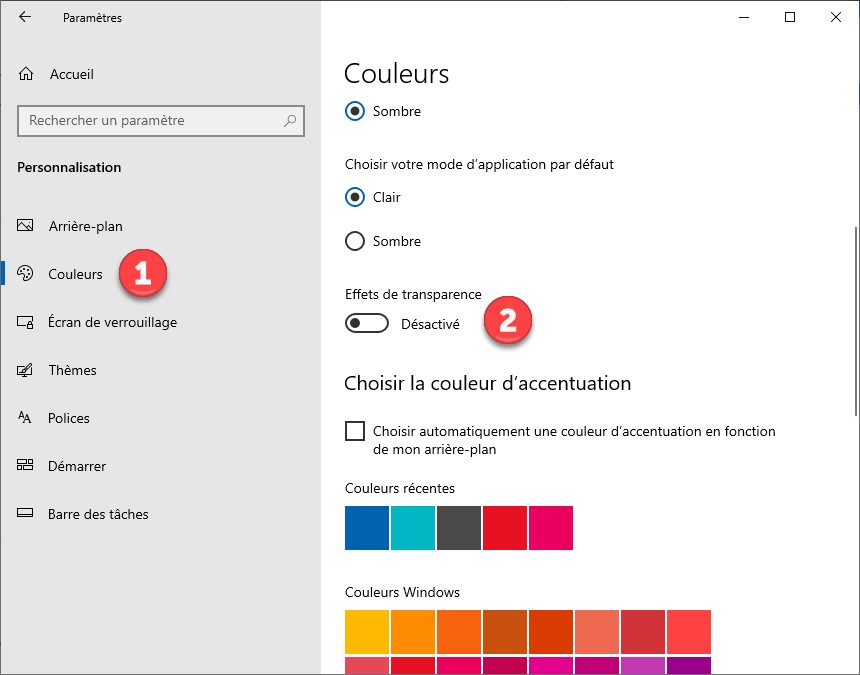860x675 pixels.
Task: Click the Écran de verrouillage icon
Action: [26, 322]
